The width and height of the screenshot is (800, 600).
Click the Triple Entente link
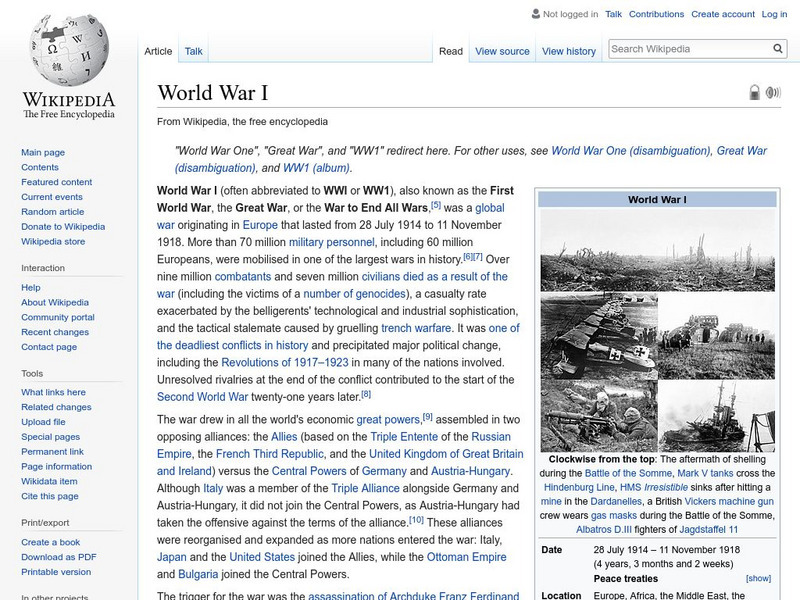pos(404,437)
